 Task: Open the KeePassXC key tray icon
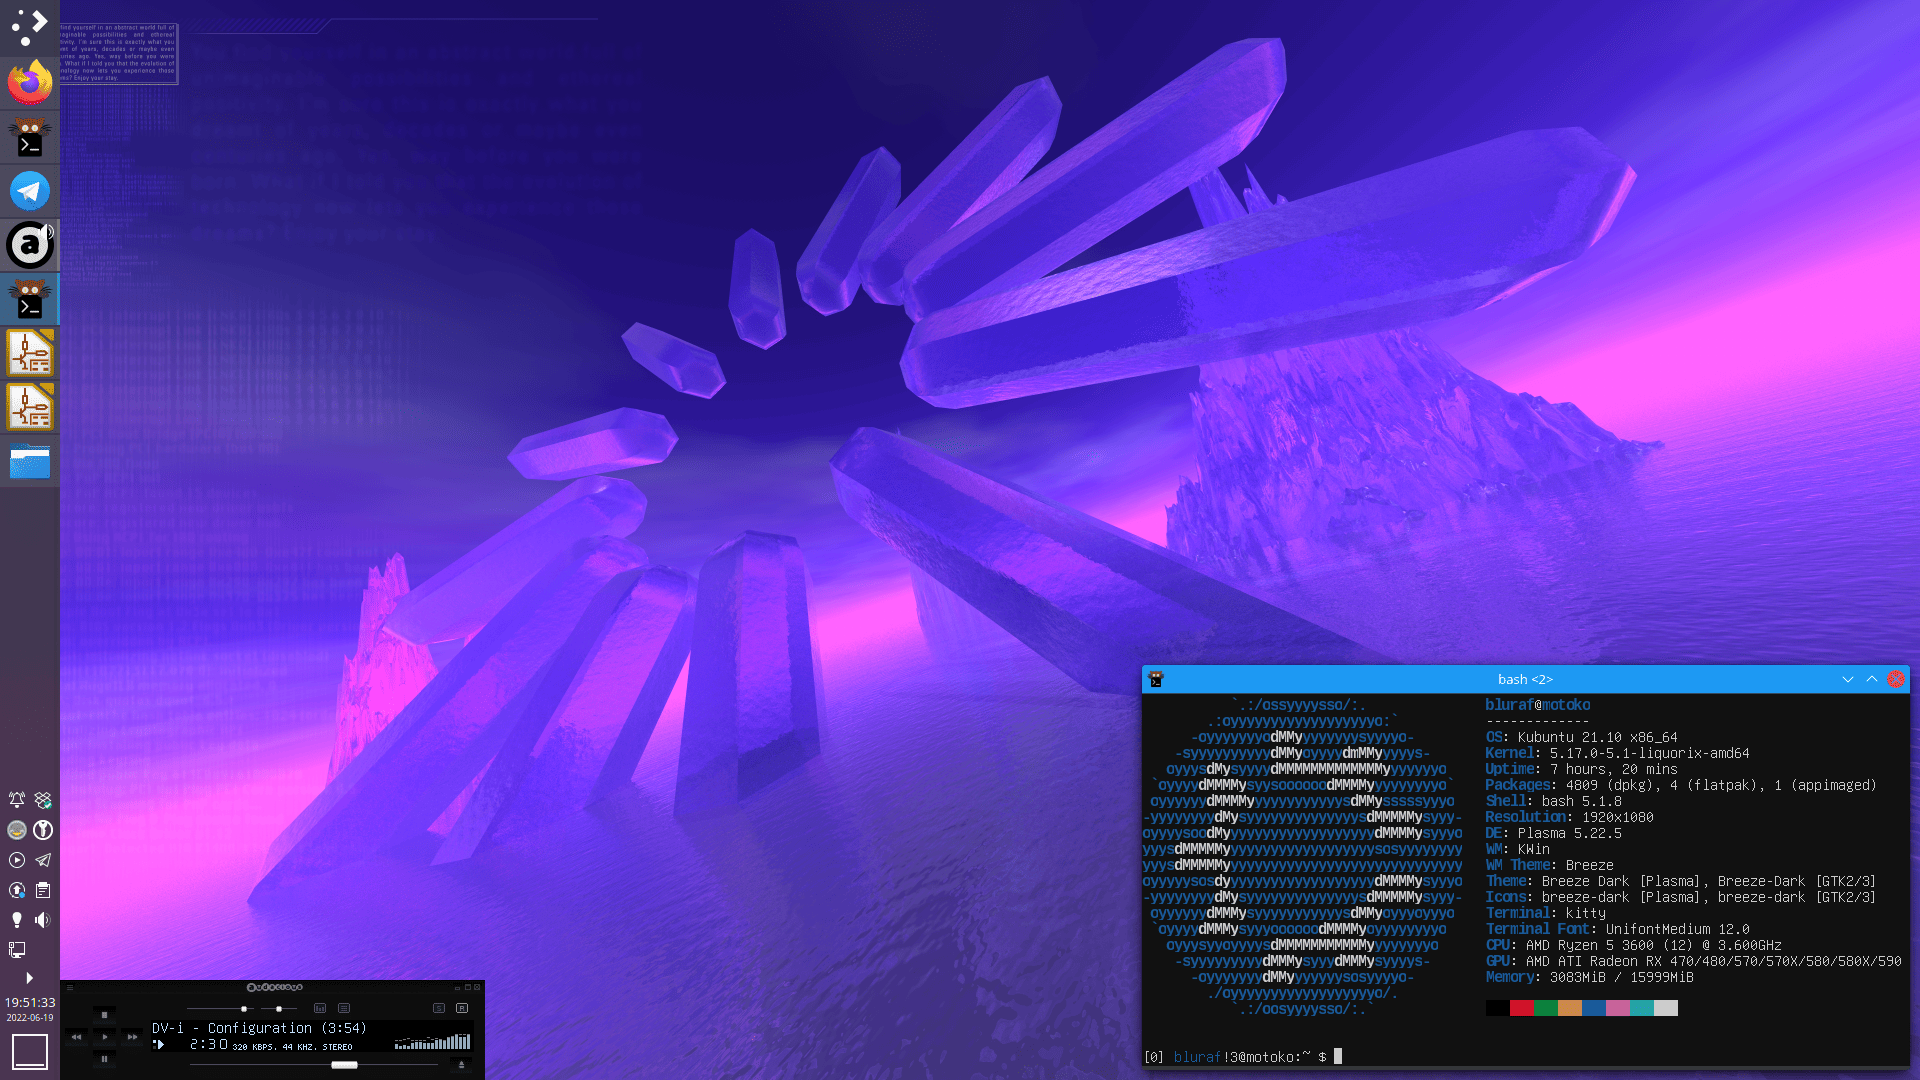[x=43, y=830]
